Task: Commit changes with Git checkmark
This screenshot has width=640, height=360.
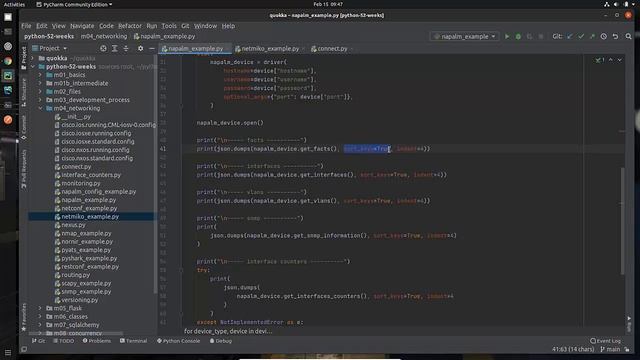Action: (x=581, y=36)
